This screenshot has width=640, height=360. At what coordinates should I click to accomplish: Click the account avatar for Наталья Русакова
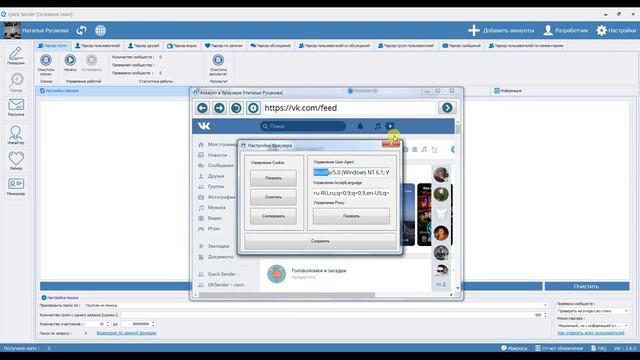coord(12,30)
